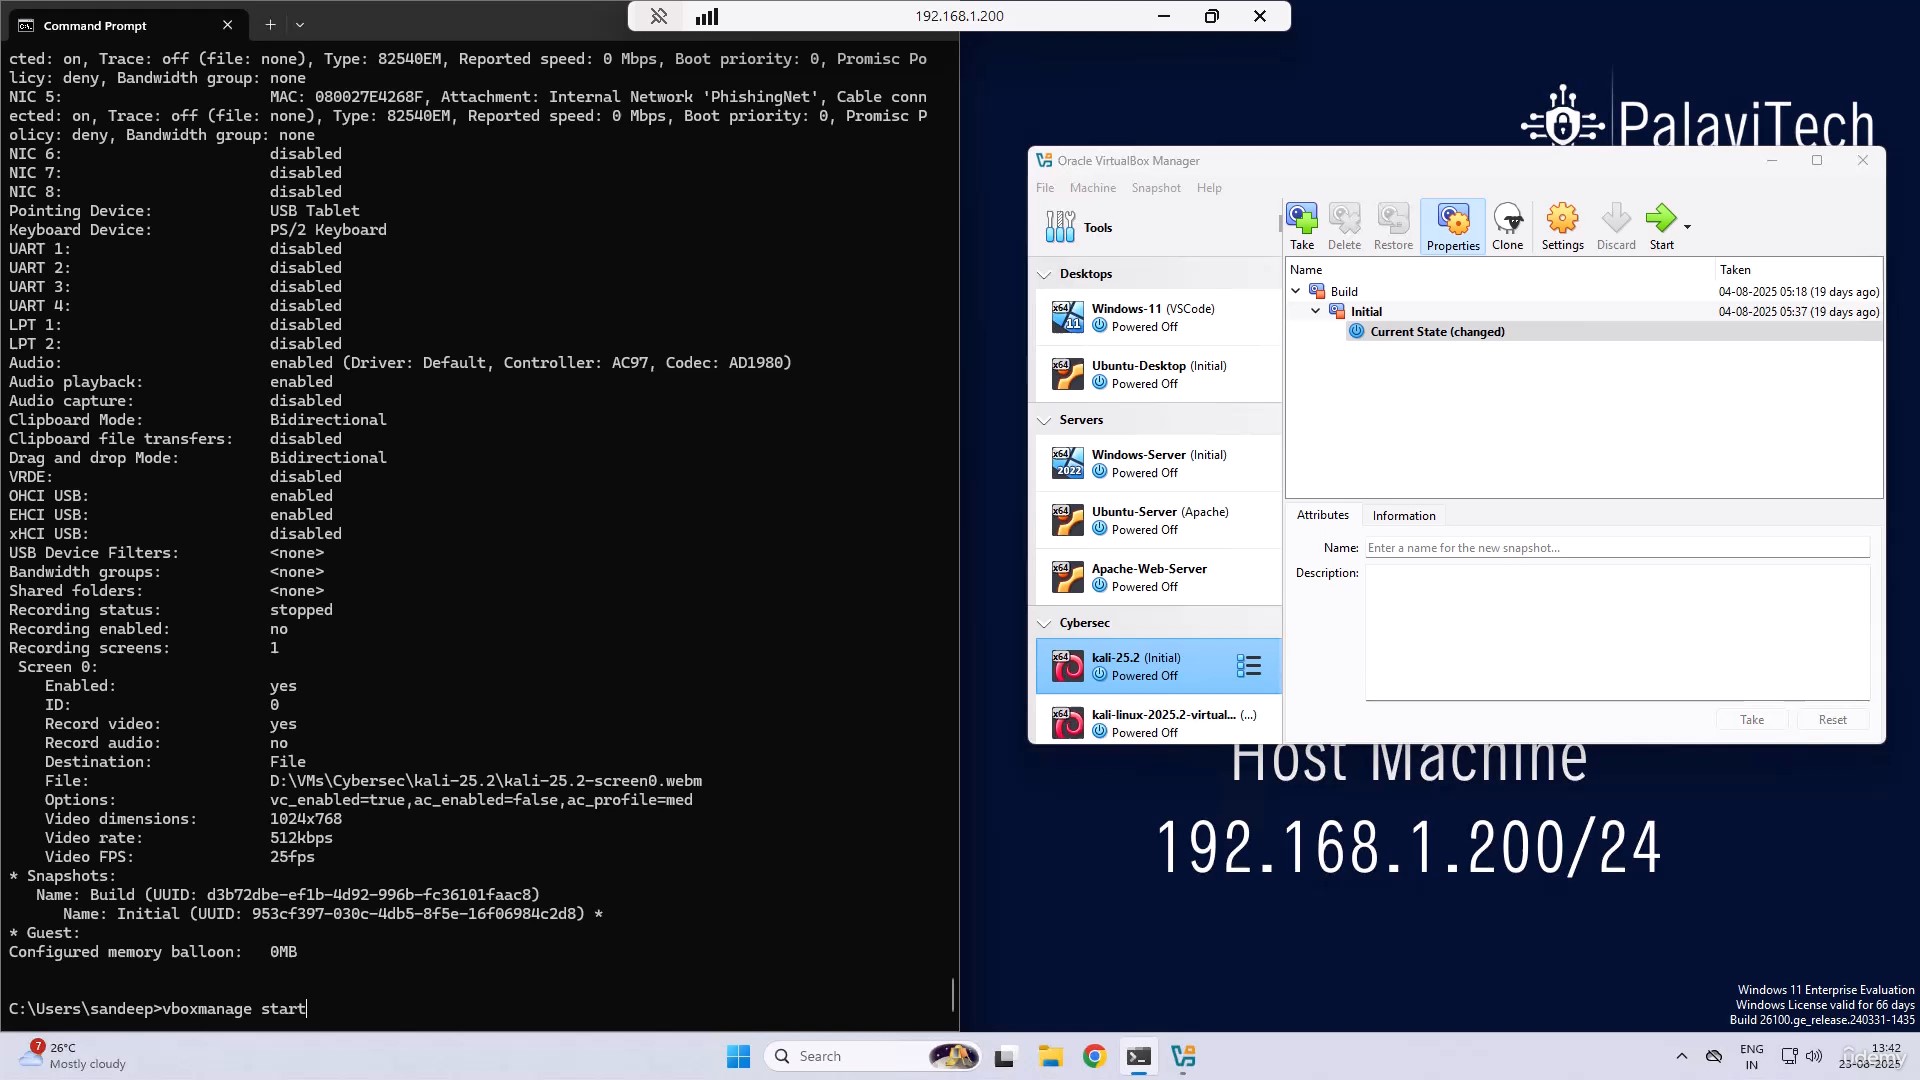Open kali-25.2 machine tools menu icon

click(x=1249, y=666)
